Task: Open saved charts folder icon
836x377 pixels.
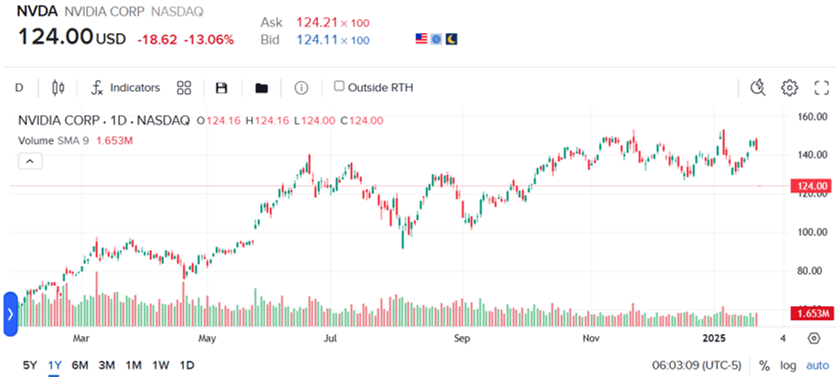Action: pyautogui.click(x=261, y=88)
